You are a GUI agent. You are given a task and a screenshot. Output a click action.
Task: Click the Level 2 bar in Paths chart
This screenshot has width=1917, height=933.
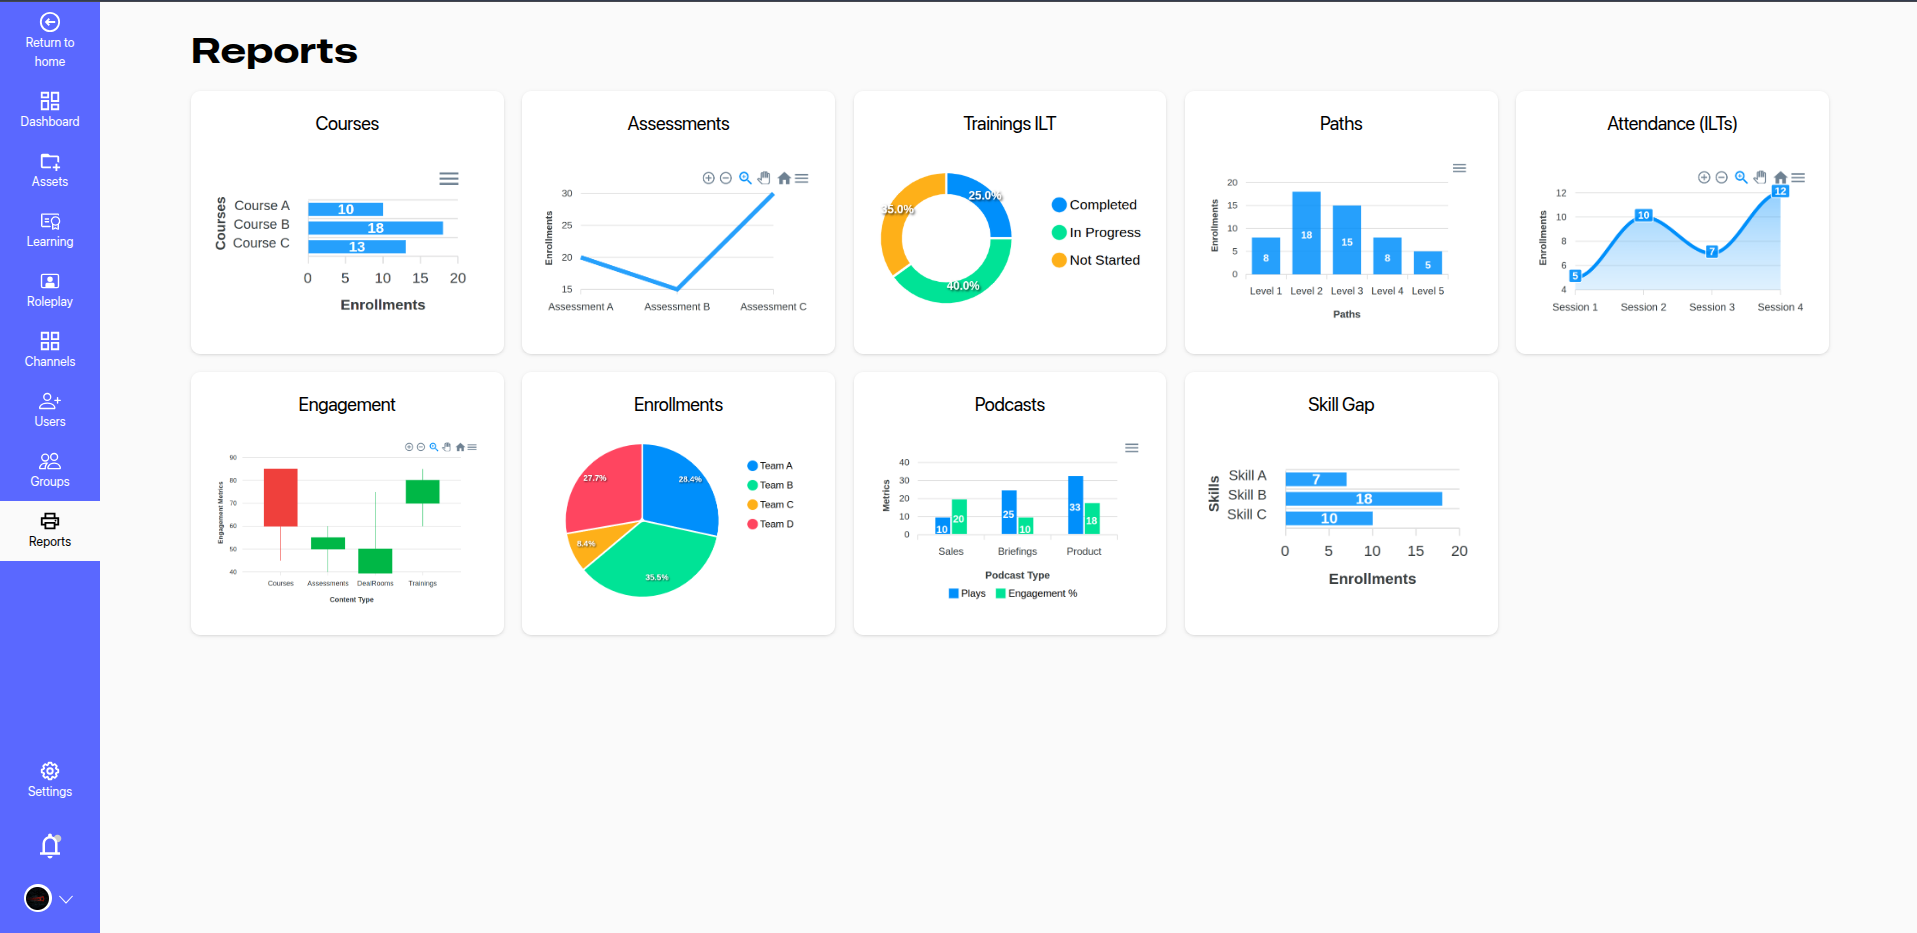click(1306, 233)
